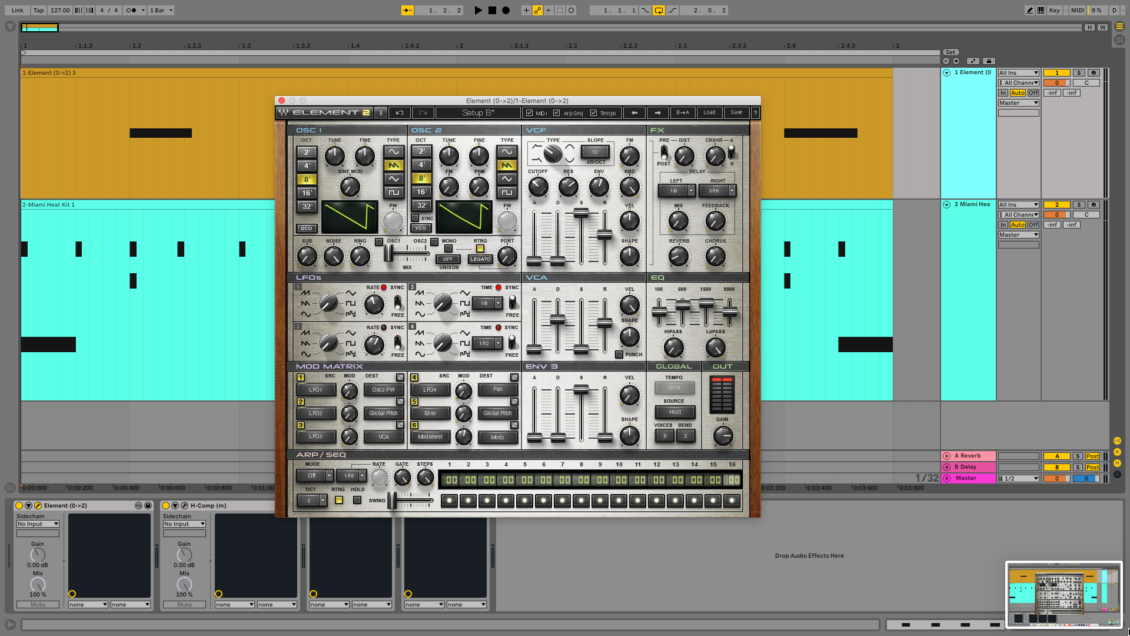Open track 1 All Ins input dropdown
This screenshot has width=1130, height=636.
point(1018,73)
